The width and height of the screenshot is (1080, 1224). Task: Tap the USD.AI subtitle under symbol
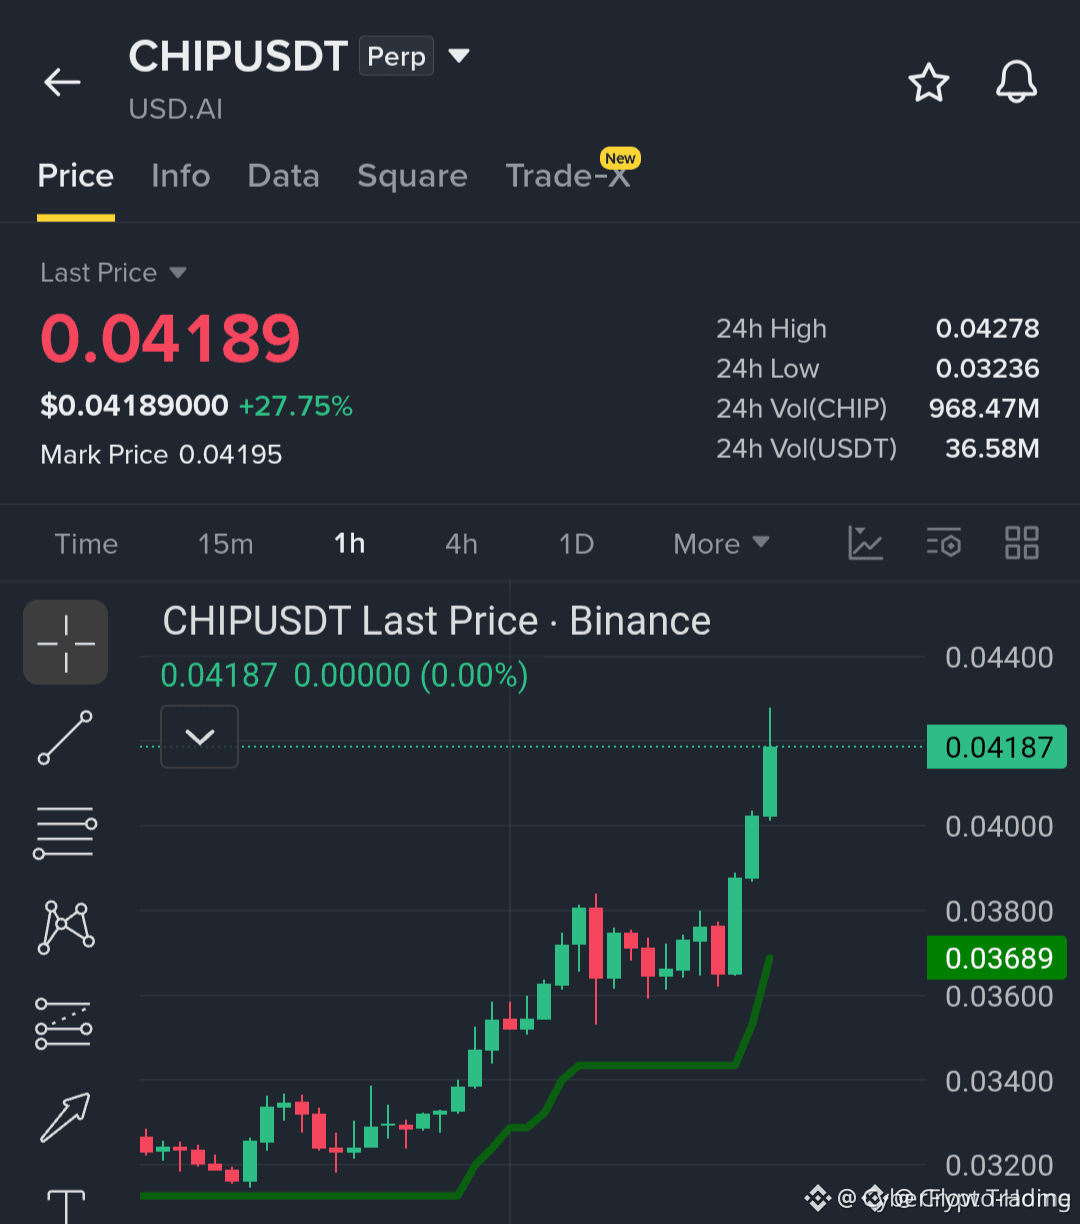(176, 109)
